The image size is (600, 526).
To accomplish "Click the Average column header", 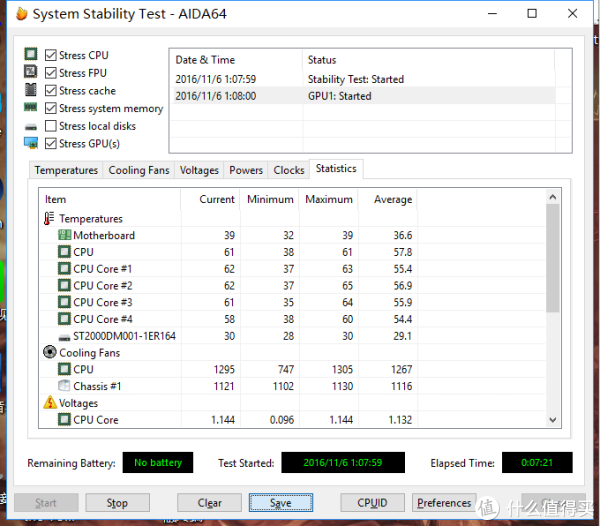I will (x=388, y=199).
